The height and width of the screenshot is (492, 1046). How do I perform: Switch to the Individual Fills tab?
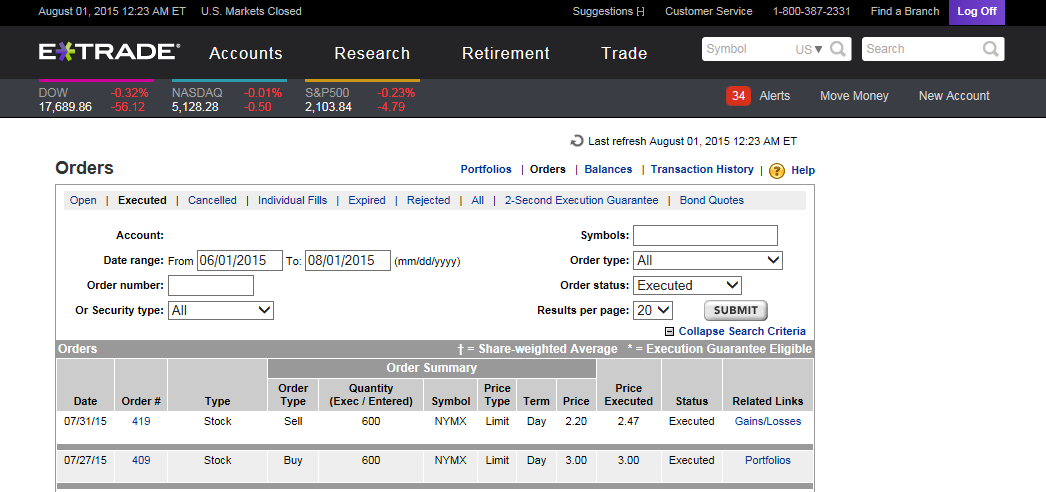(292, 200)
